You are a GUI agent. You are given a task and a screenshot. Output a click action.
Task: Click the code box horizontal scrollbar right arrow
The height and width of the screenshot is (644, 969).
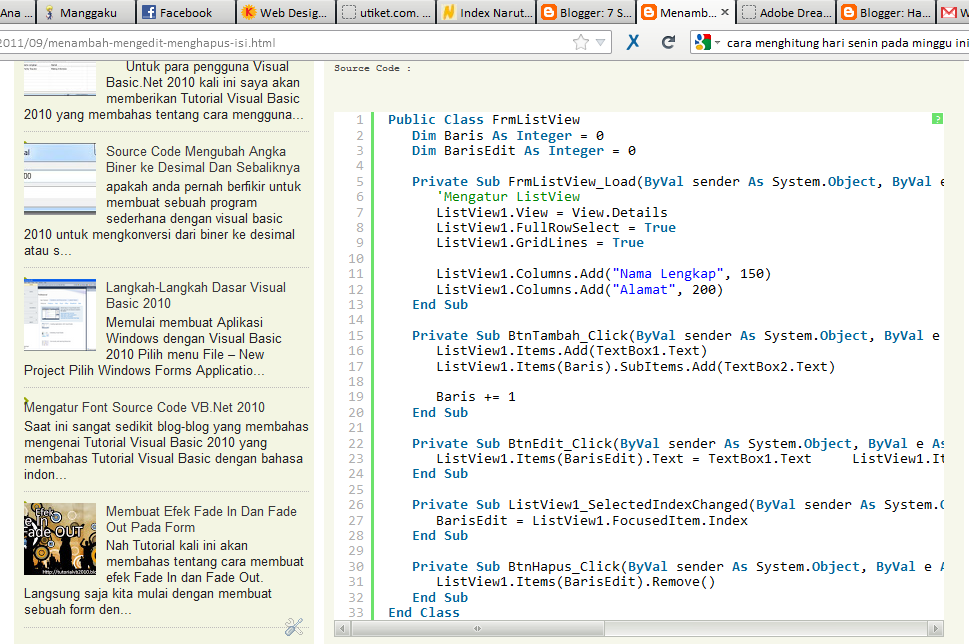pyautogui.click(x=936, y=628)
